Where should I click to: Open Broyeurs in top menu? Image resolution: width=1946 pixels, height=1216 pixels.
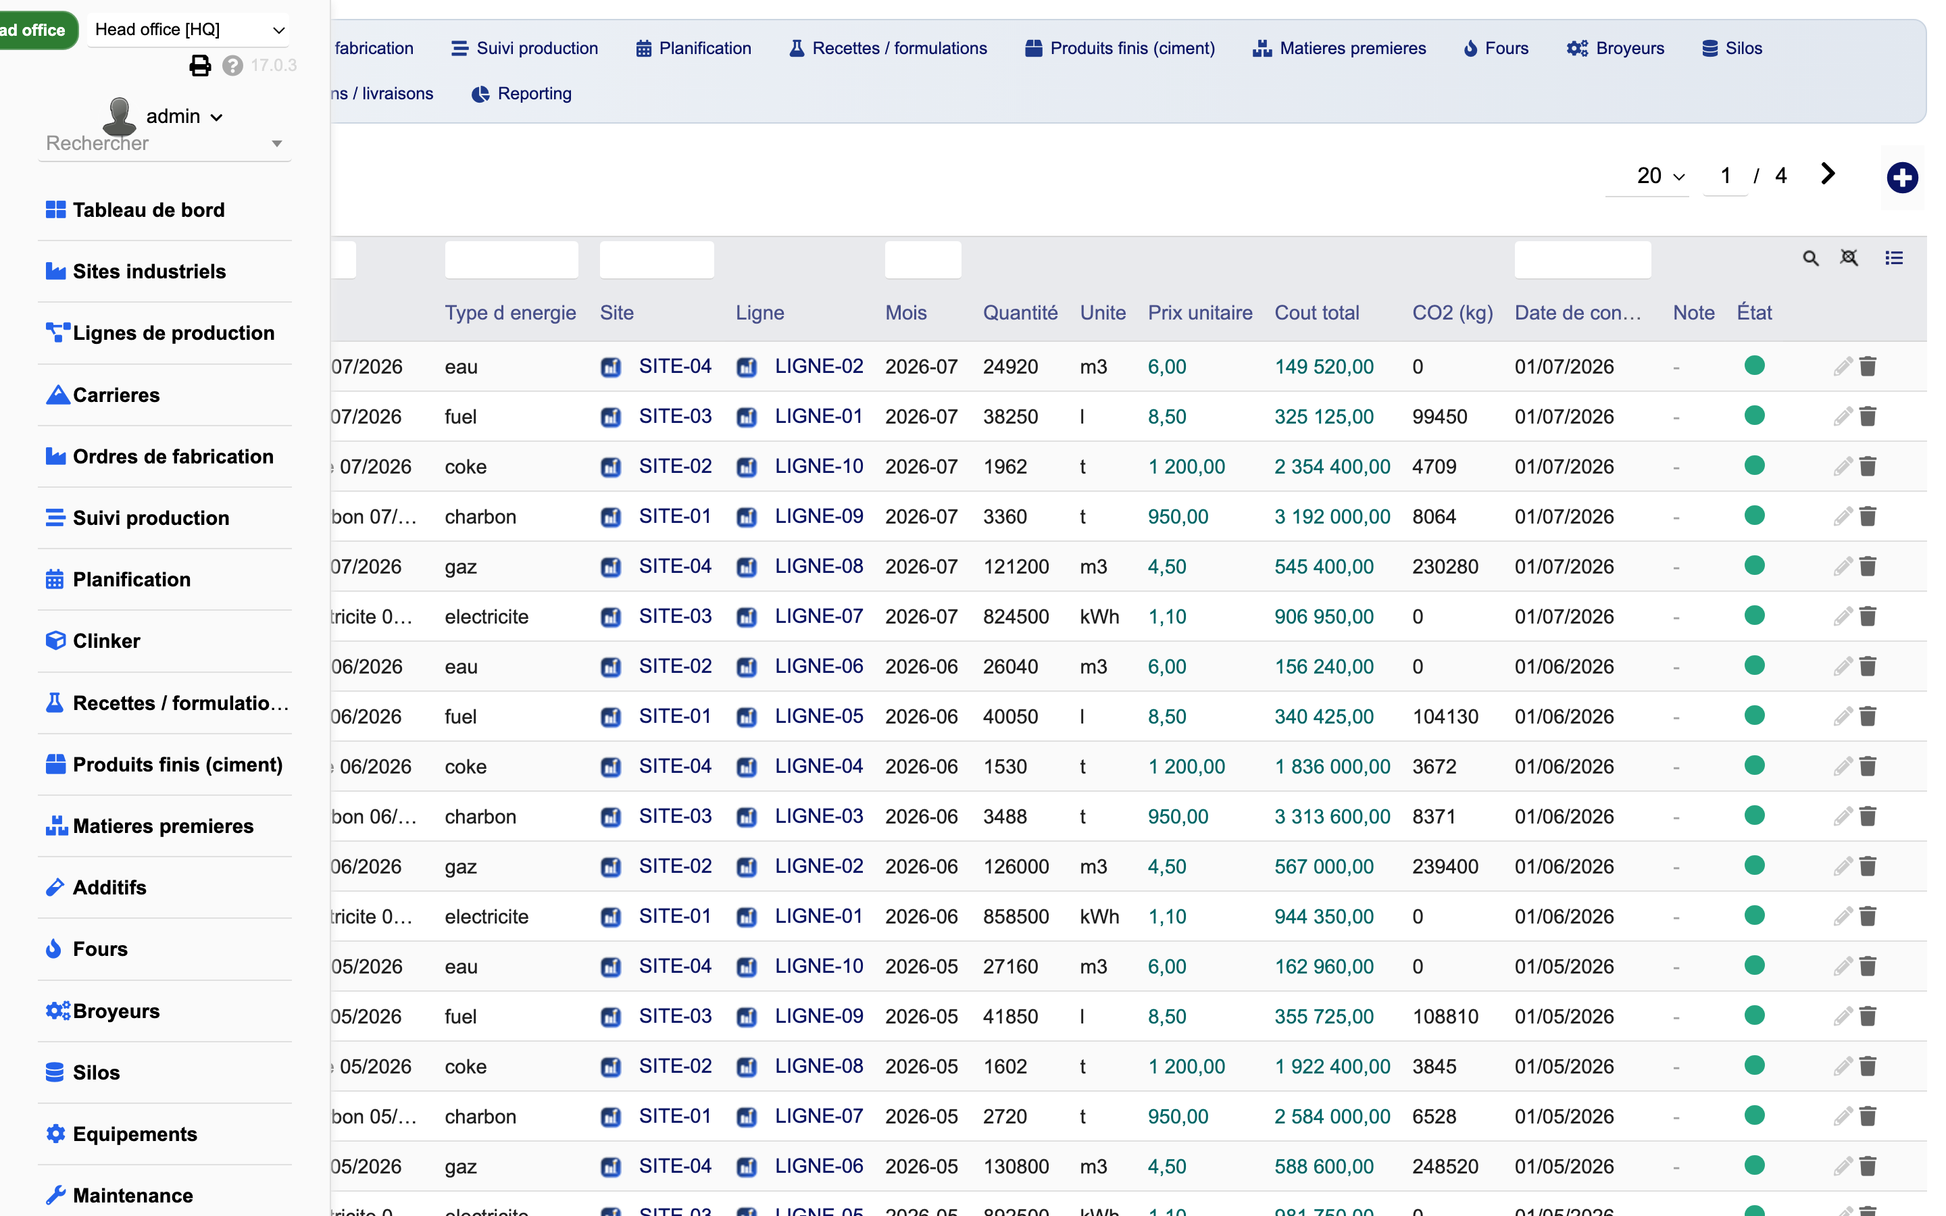(1616, 48)
